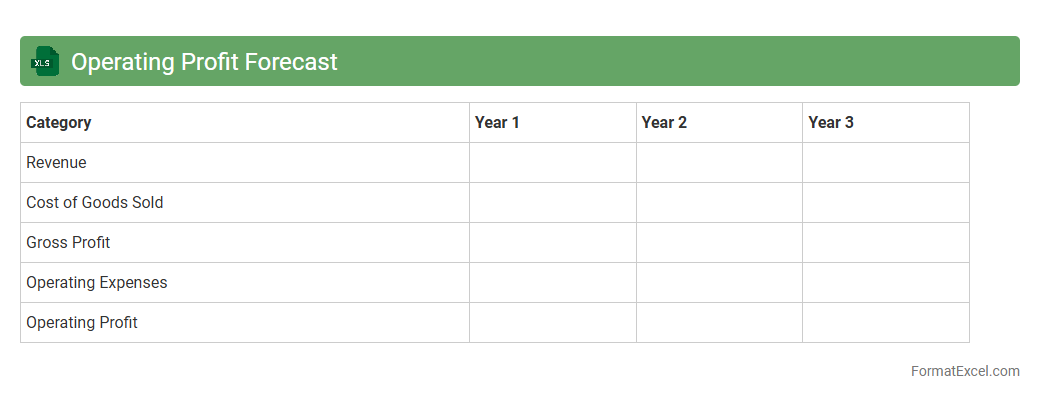This screenshot has height=400, width=1040.
Task: Click the Revenue row label
Action: 56,163
